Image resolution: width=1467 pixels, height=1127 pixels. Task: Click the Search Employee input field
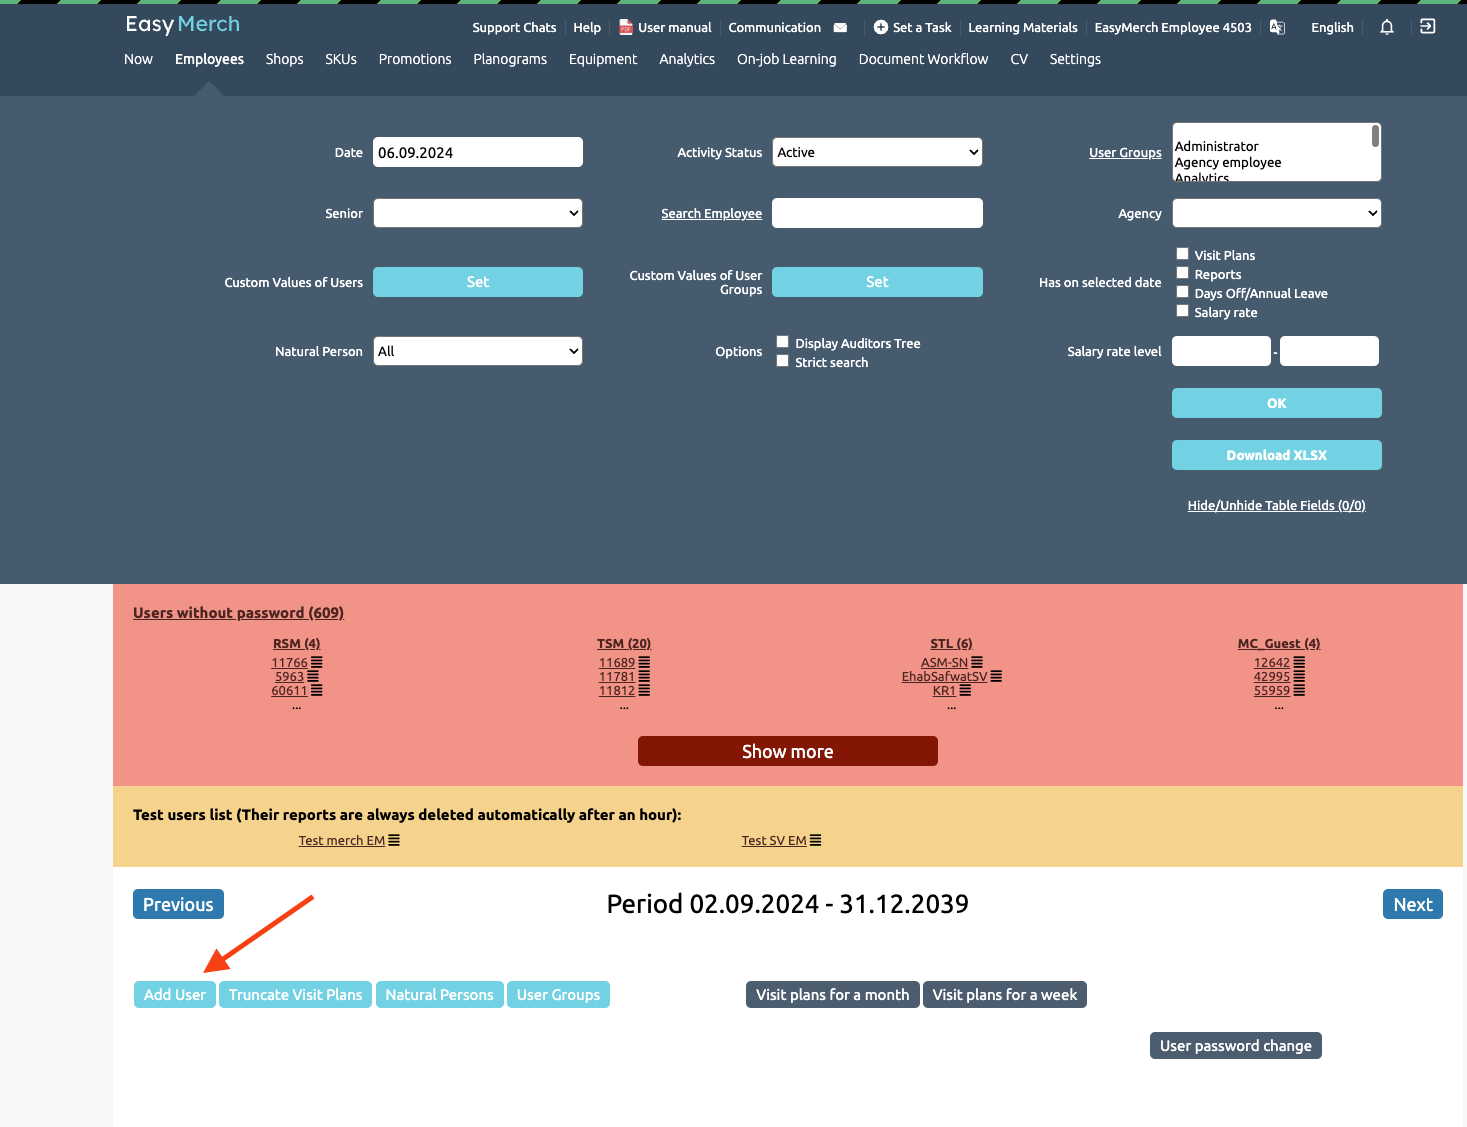pyautogui.click(x=877, y=213)
